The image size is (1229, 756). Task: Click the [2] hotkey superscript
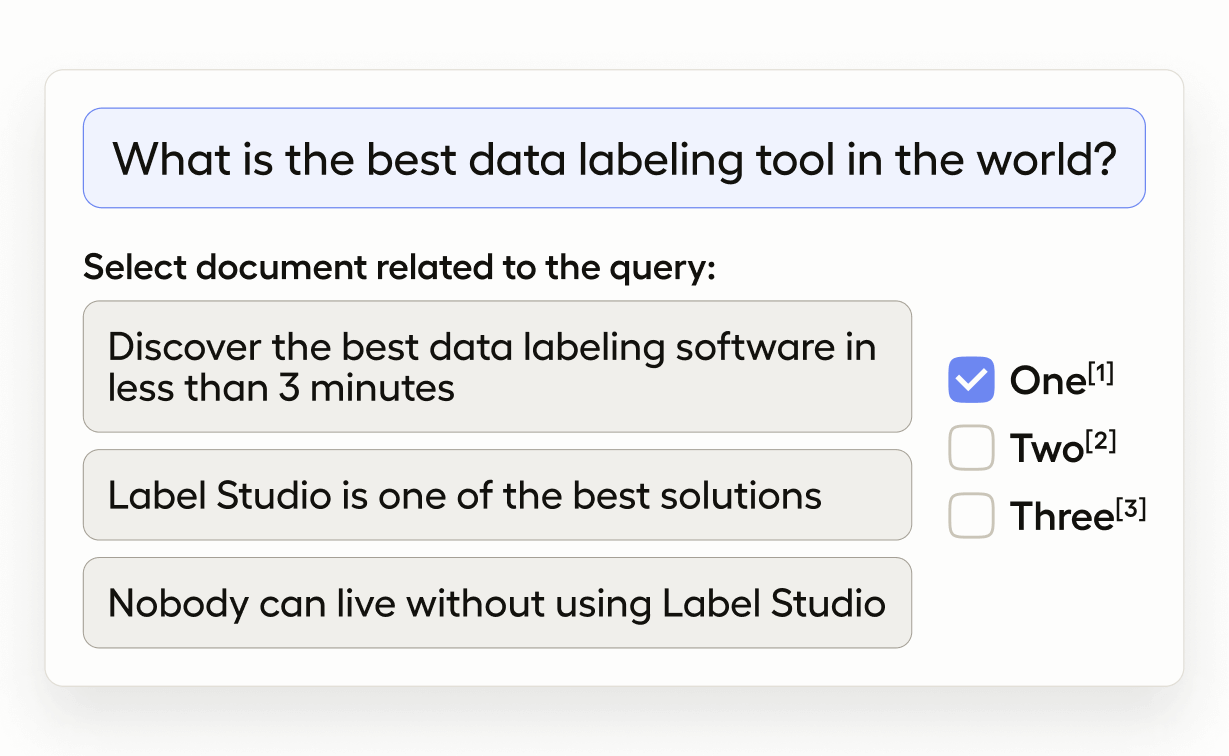tap(1101, 441)
